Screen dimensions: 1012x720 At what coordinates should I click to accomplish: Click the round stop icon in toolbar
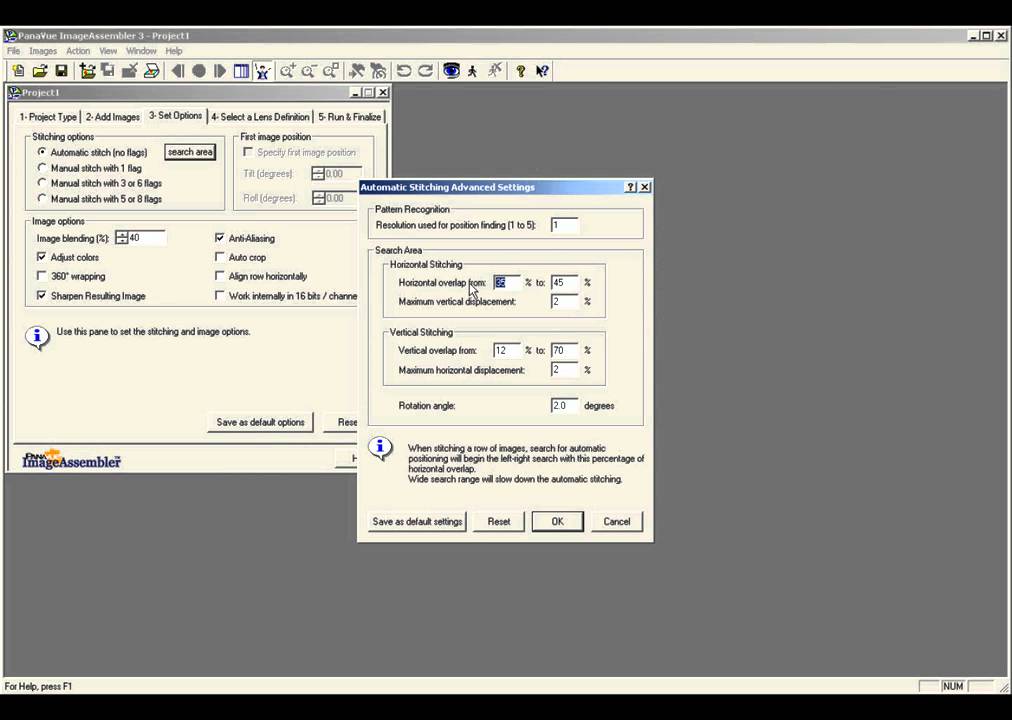pyautogui.click(x=199, y=71)
